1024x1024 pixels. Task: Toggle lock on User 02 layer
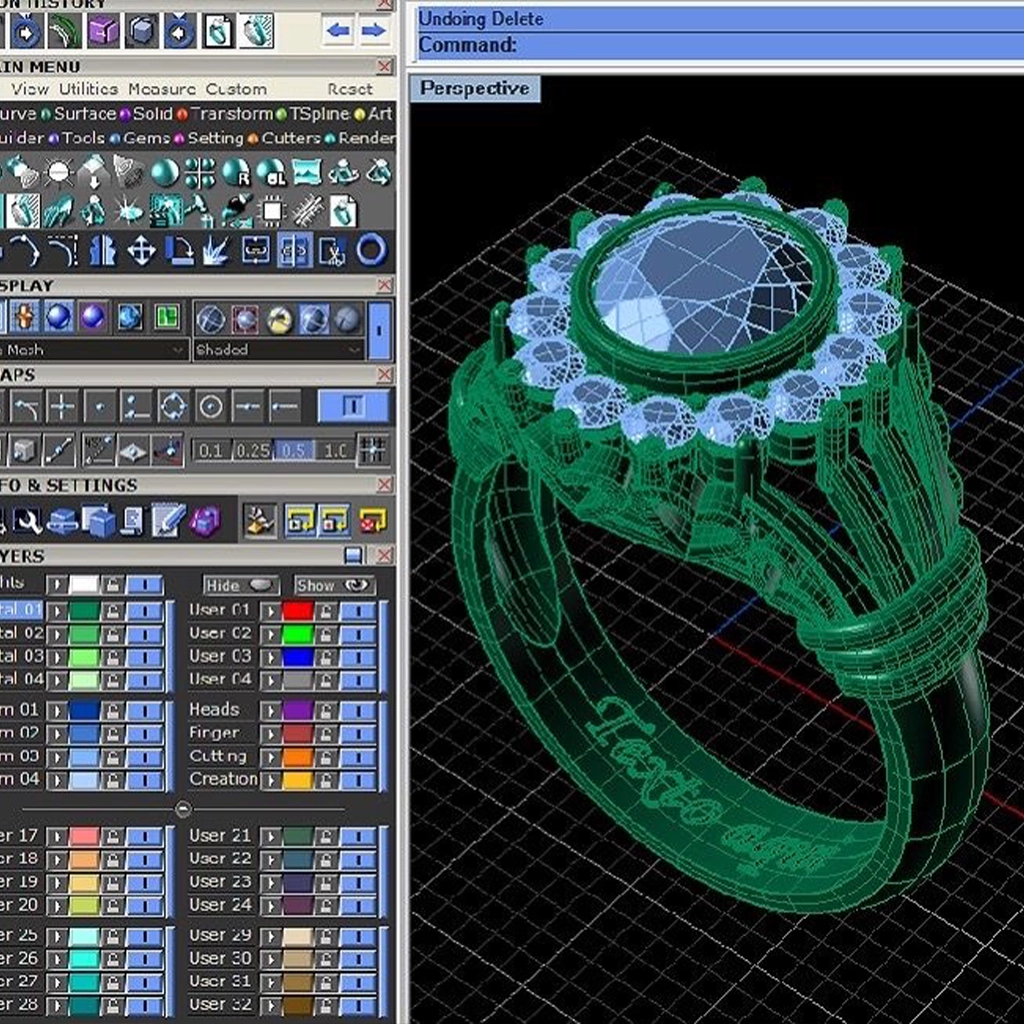point(325,634)
